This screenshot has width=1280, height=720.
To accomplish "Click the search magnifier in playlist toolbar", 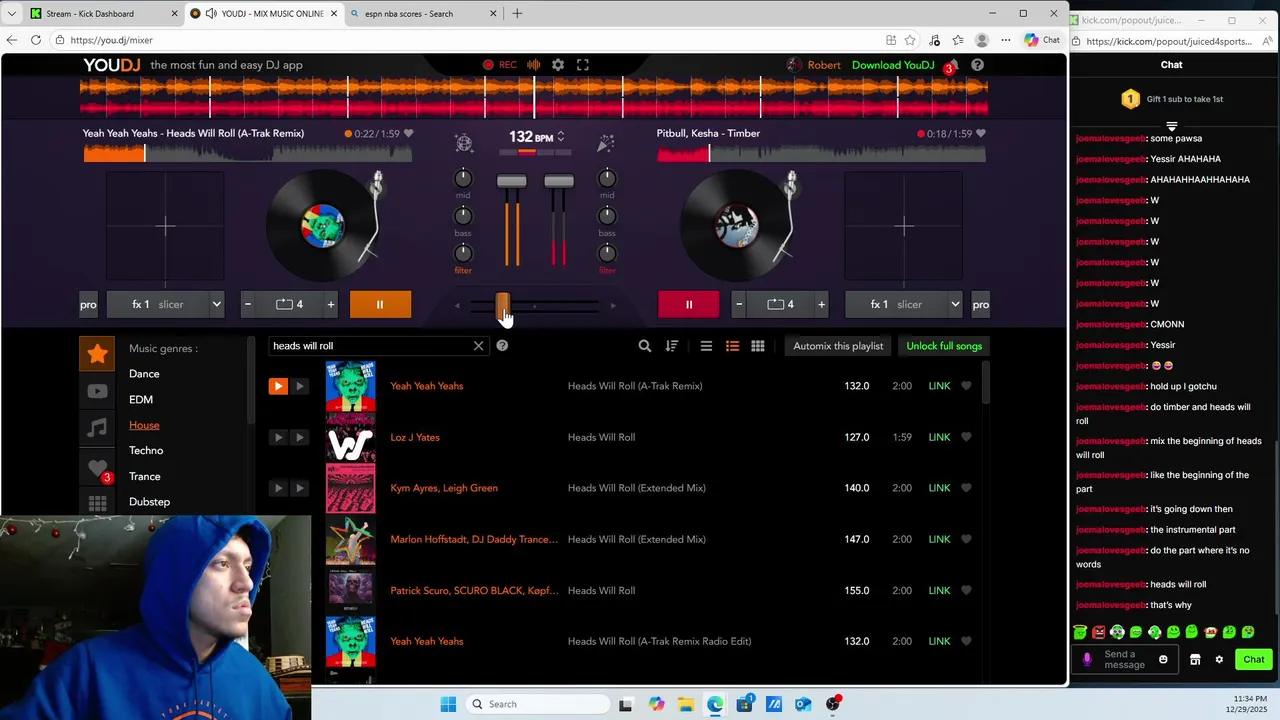I will coord(645,346).
